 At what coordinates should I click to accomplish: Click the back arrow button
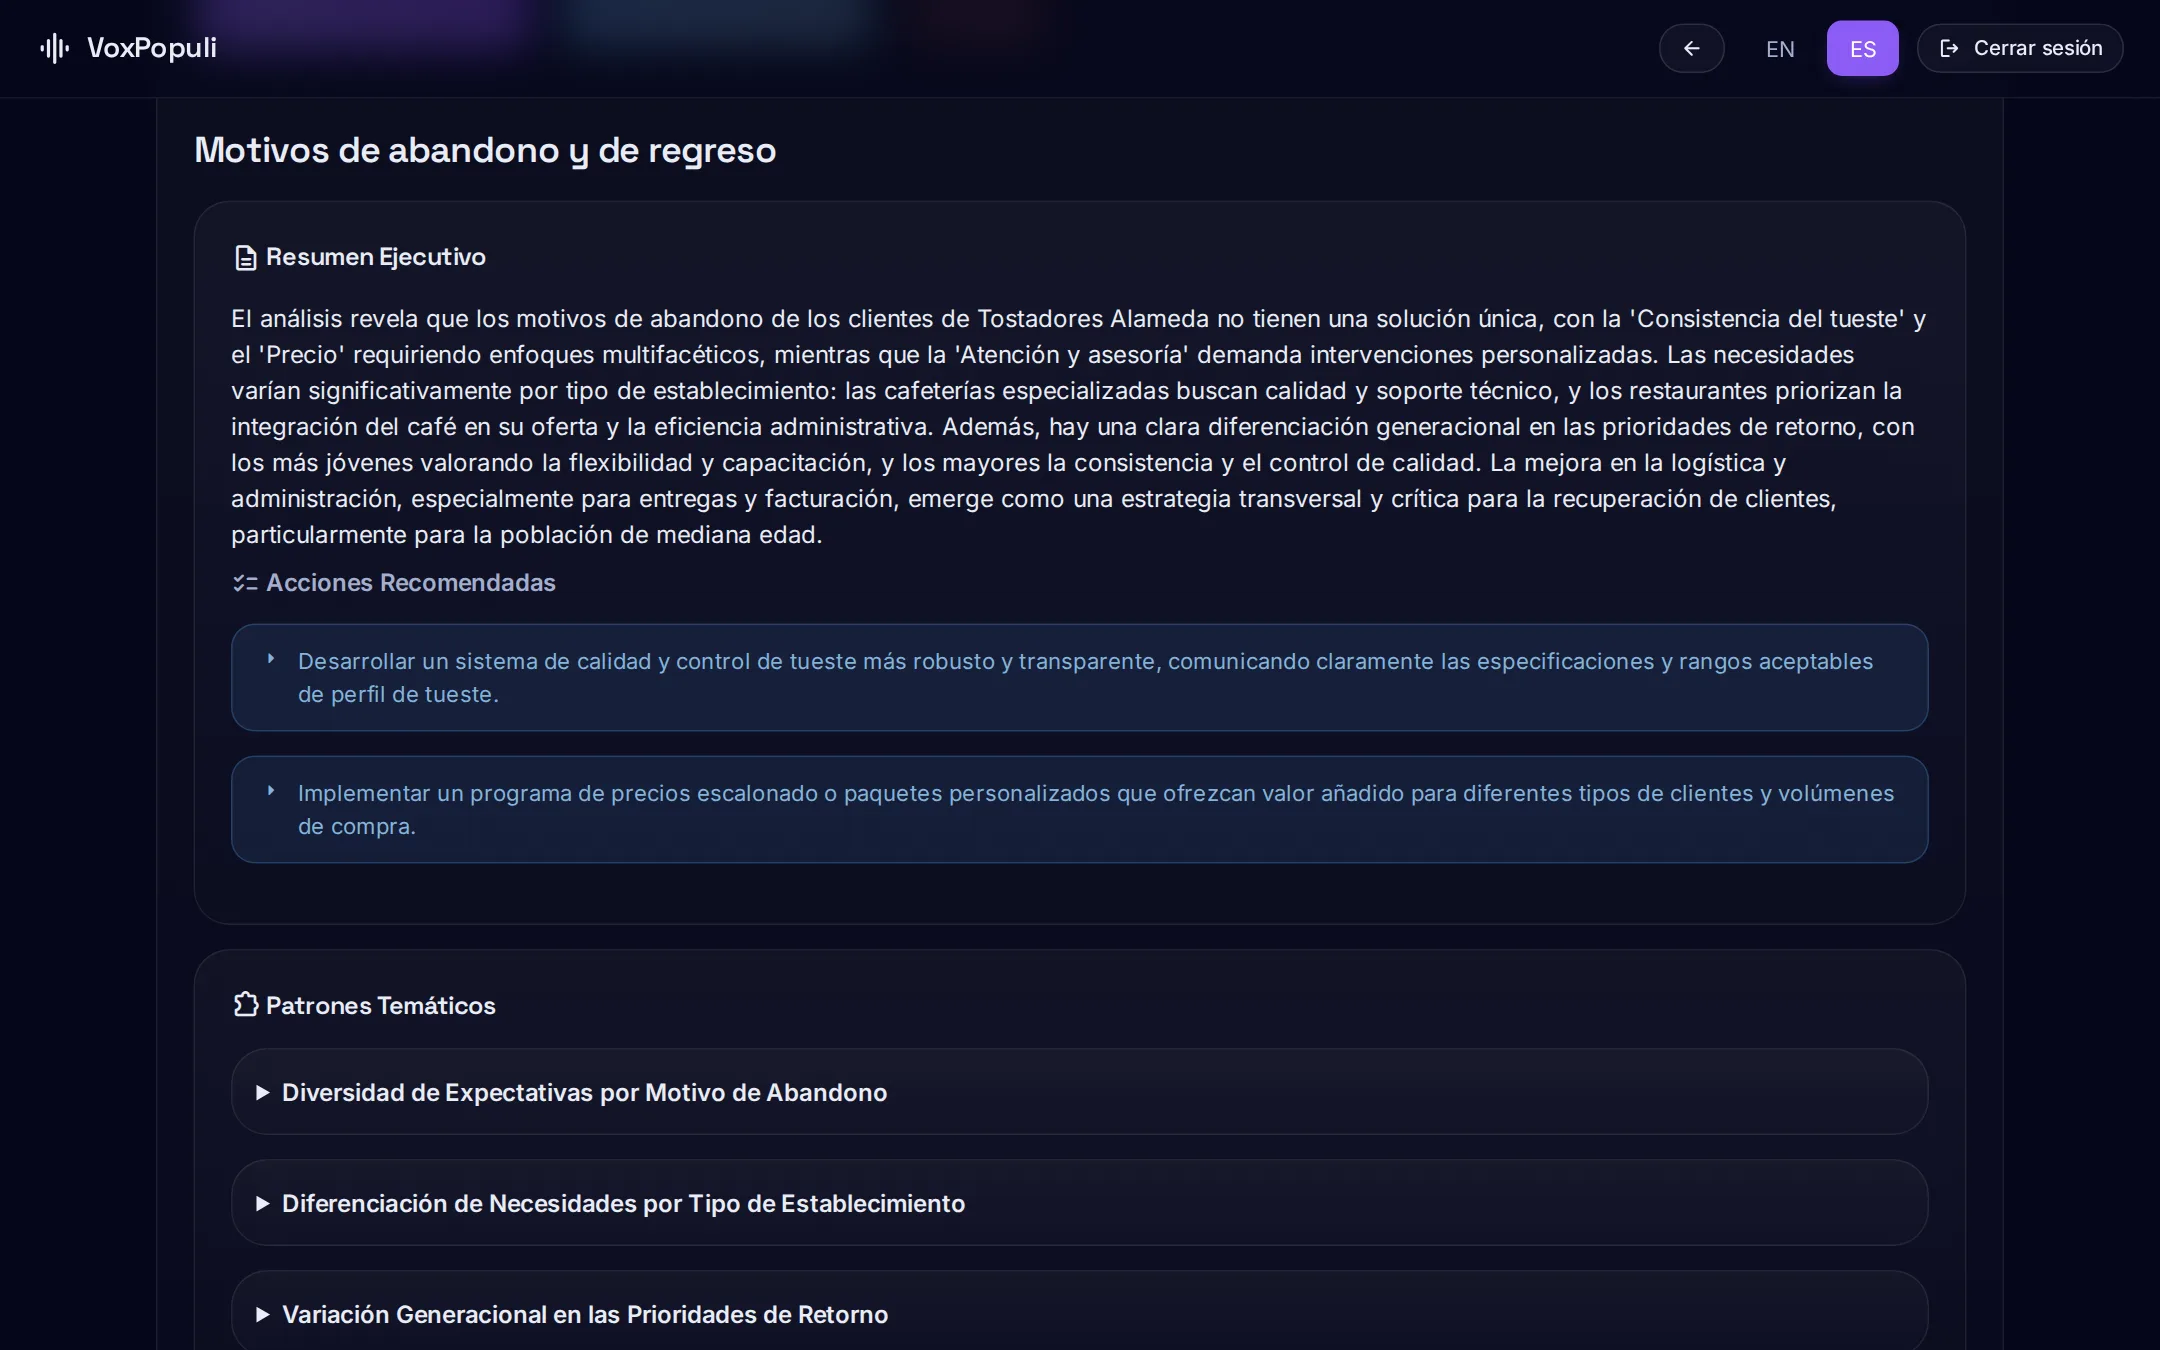[x=1691, y=48]
